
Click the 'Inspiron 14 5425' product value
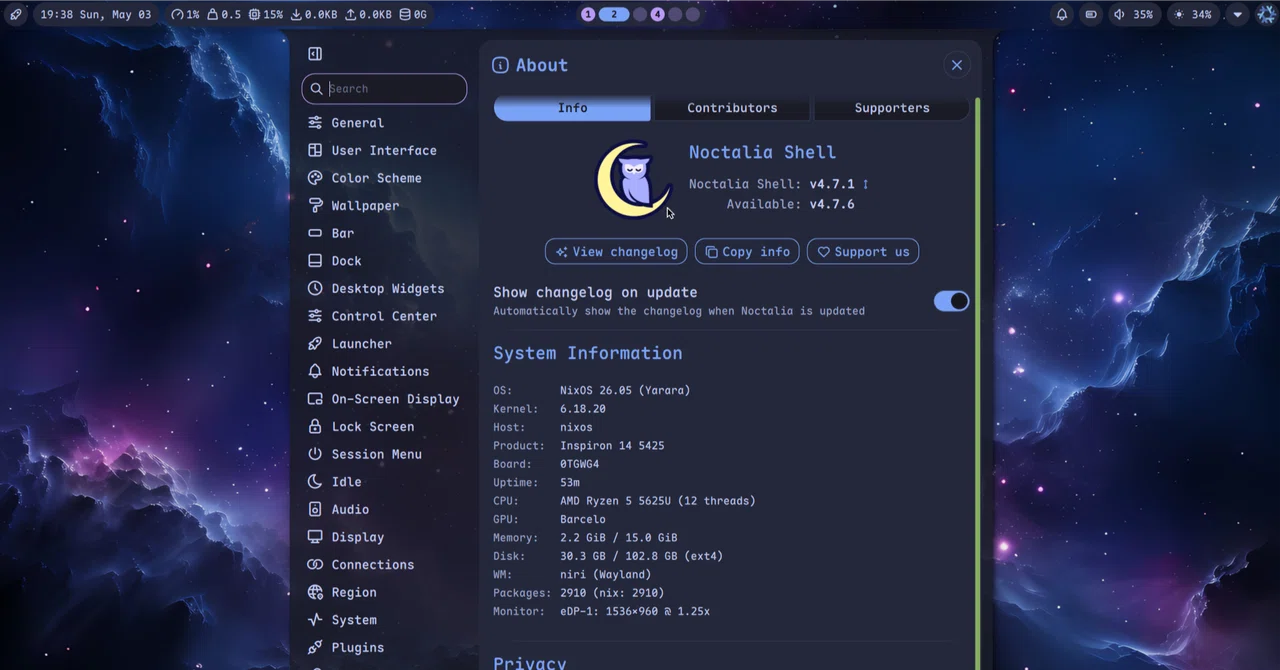[612, 446]
